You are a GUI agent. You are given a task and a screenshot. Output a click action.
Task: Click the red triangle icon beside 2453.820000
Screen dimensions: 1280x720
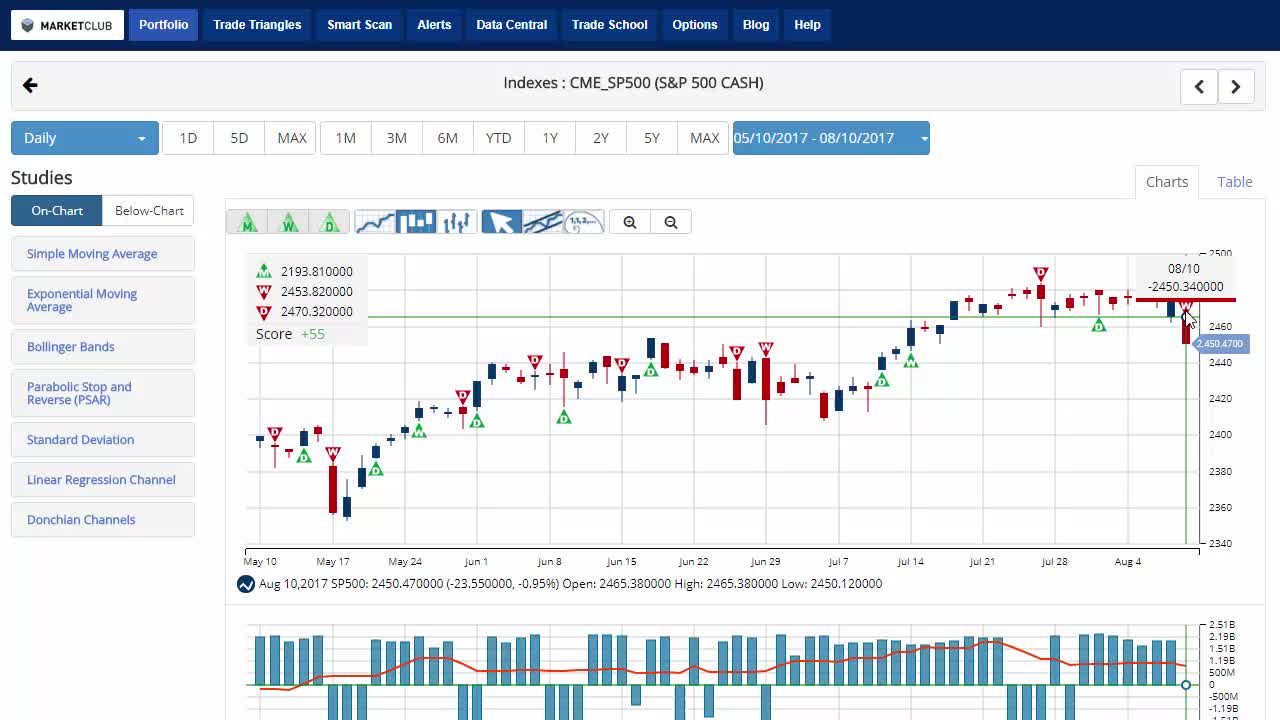(264, 291)
